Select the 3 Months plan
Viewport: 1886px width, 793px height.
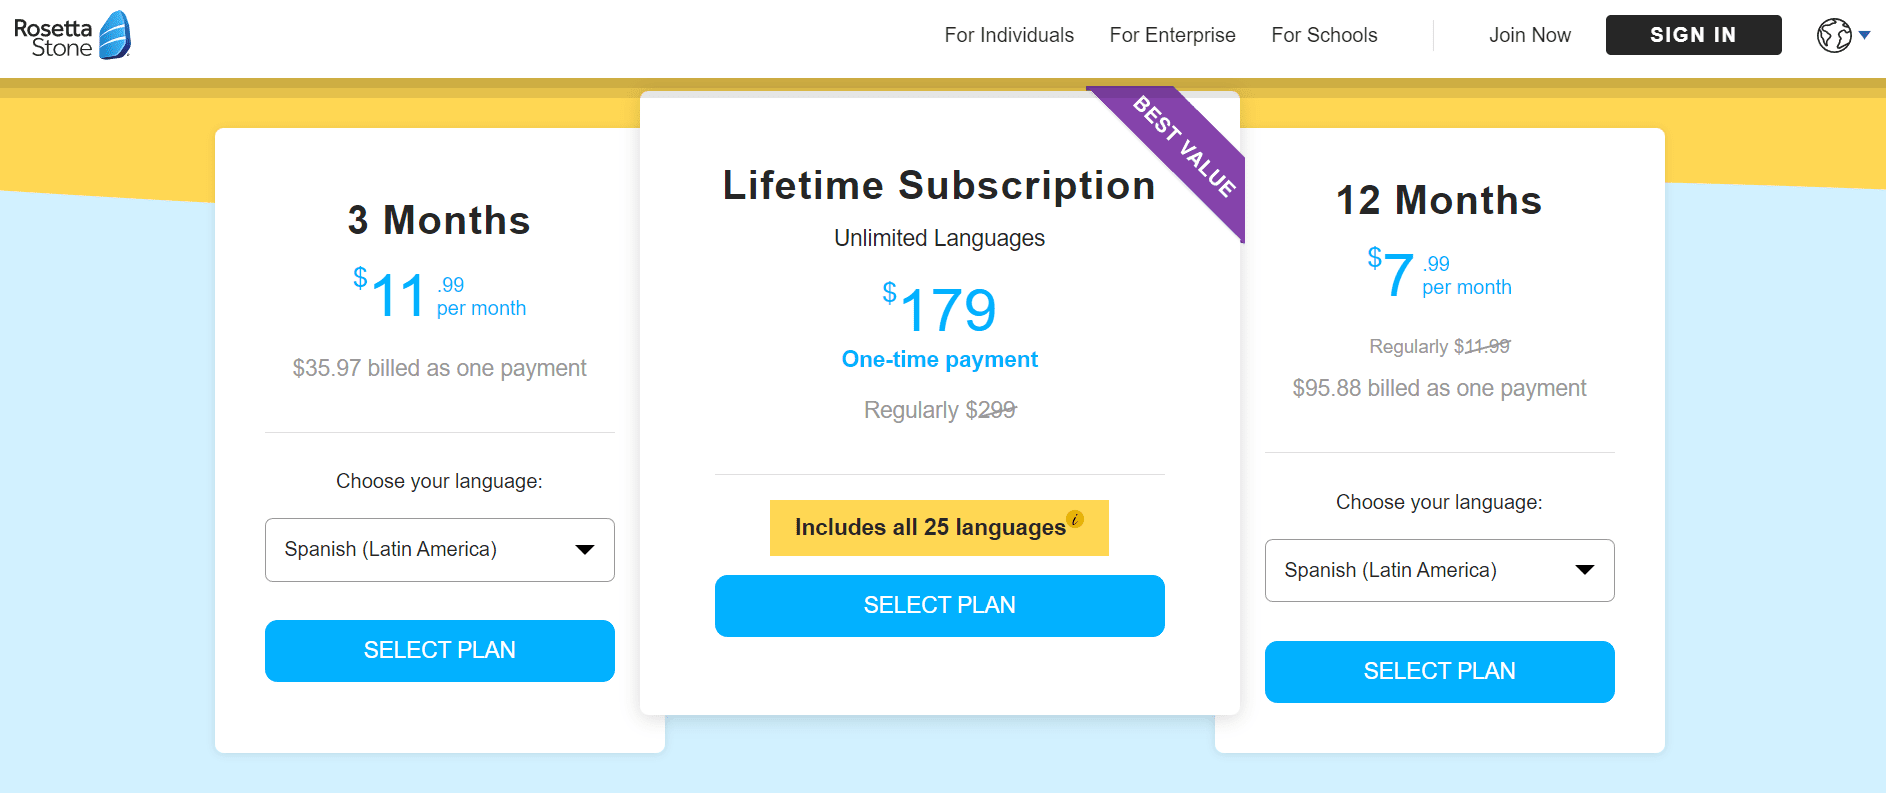coord(439,651)
